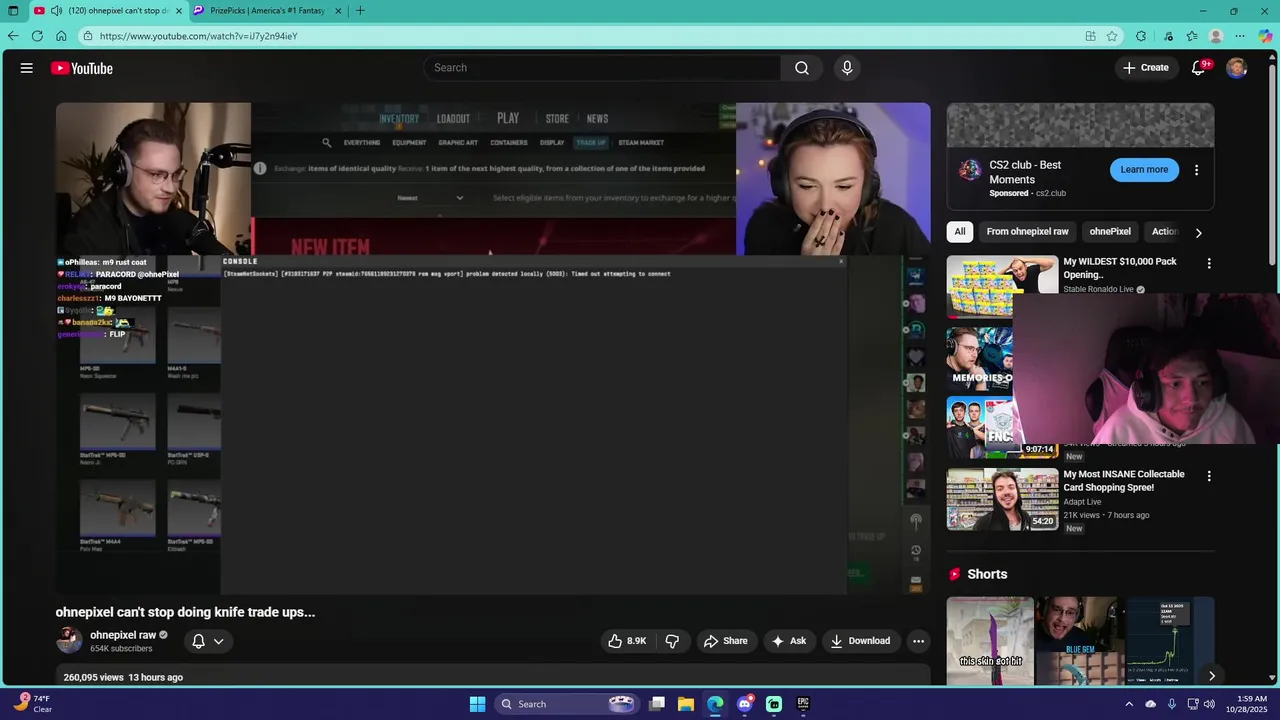1280x720 pixels.
Task: Open My Most INSANE Collectable Card video
Action: click(1124, 481)
